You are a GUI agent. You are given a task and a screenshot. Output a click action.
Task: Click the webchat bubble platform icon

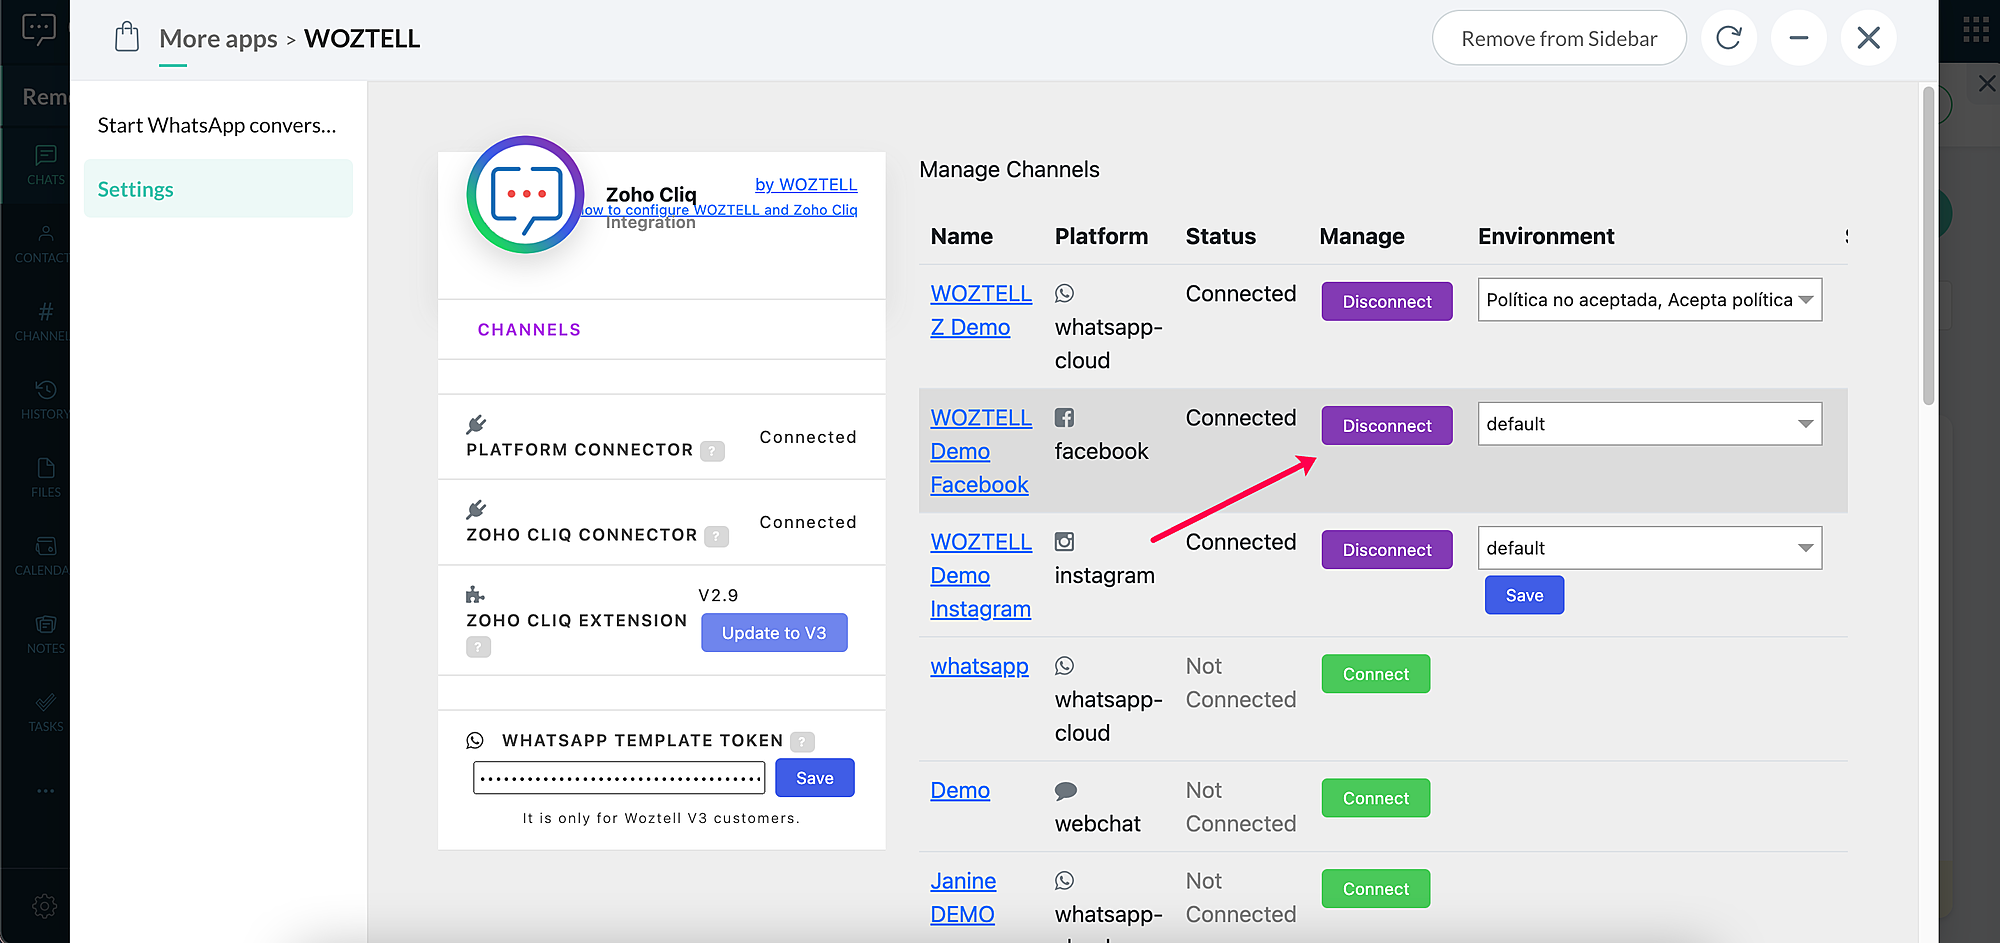coord(1065,791)
